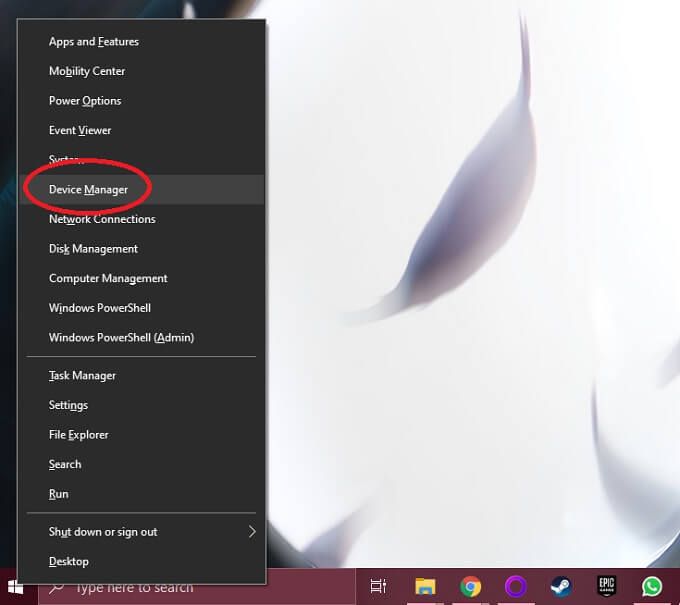Launch Computer Management

point(141,278)
